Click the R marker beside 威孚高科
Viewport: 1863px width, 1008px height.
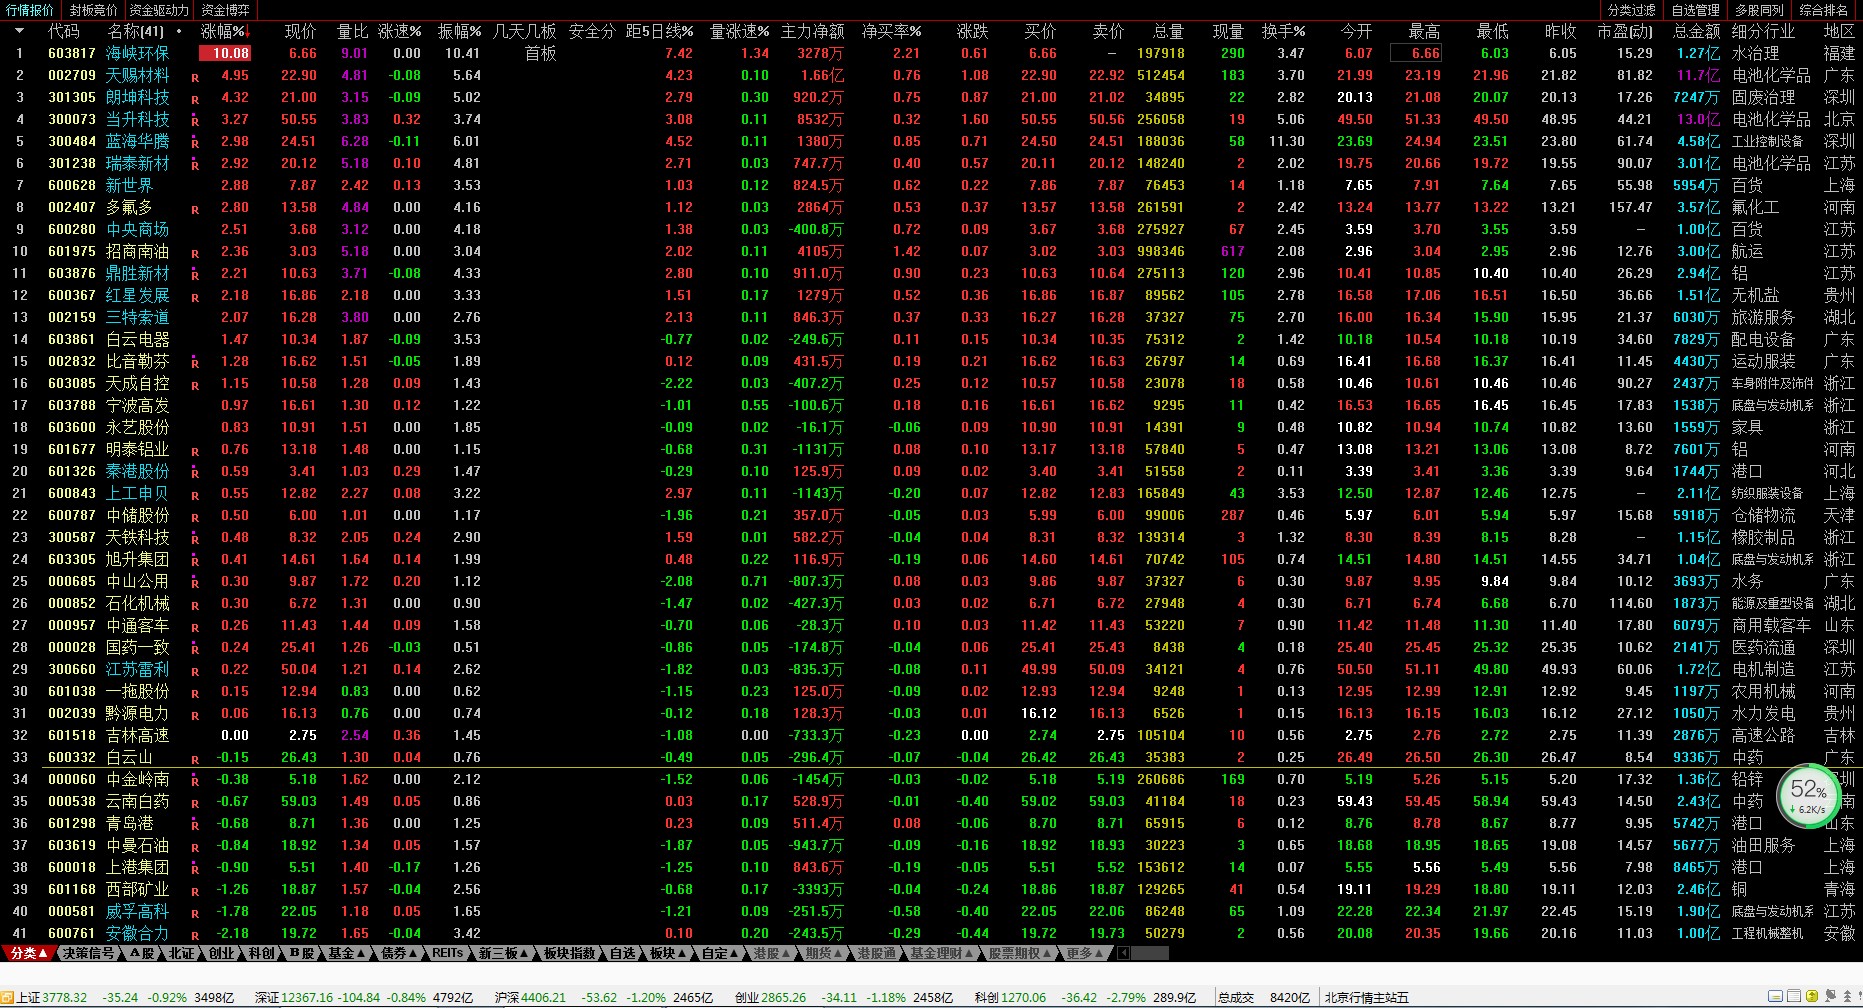tap(195, 913)
